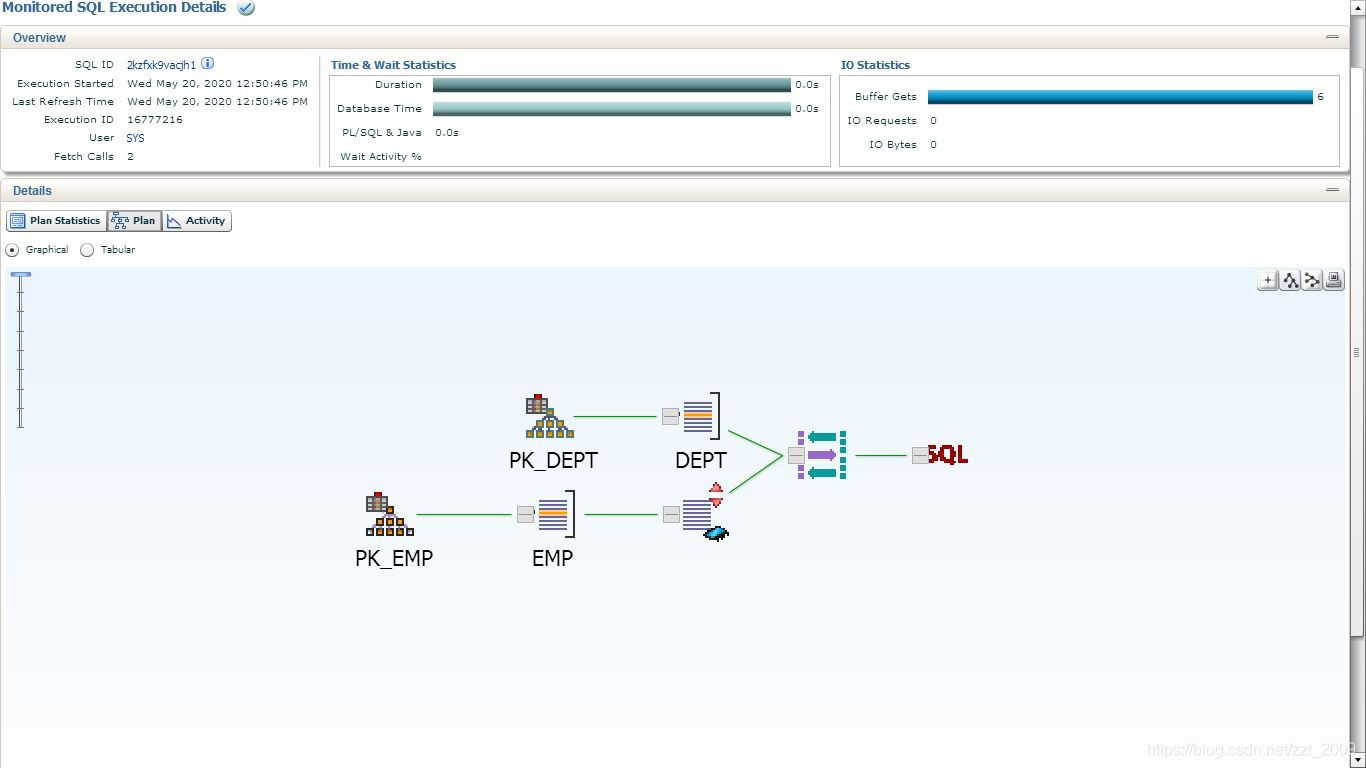
Task: Collapse the Details panel
Action: pyautogui.click(x=1332, y=189)
